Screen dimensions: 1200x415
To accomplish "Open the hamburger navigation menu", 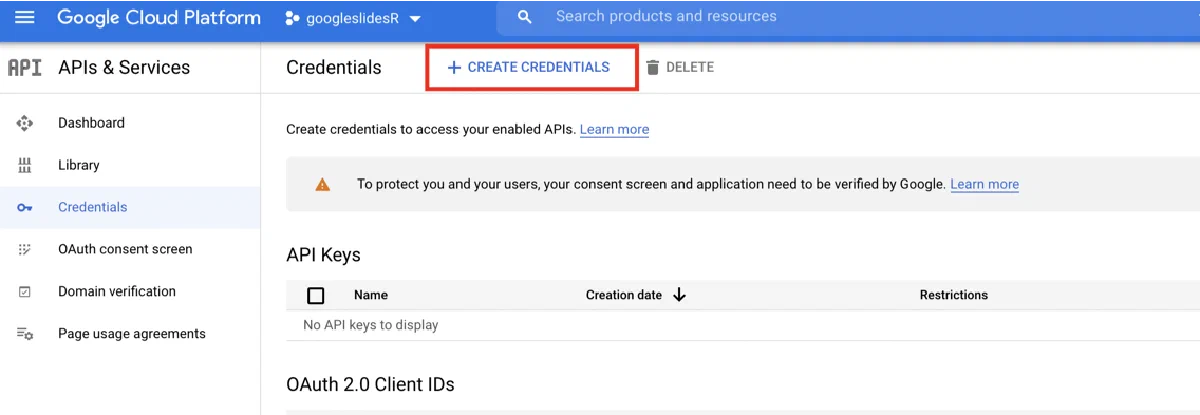I will pos(24,18).
